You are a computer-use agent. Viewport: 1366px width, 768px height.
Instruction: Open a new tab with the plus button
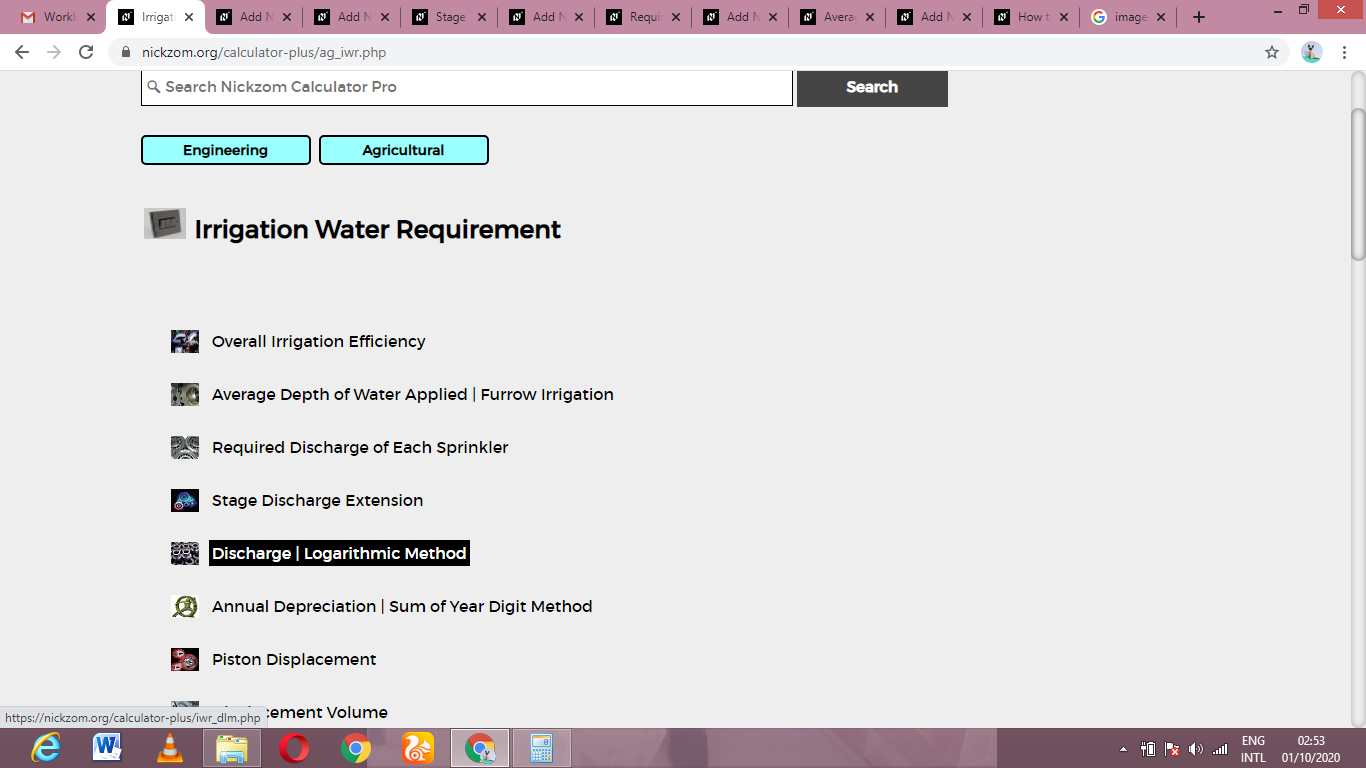[1199, 17]
